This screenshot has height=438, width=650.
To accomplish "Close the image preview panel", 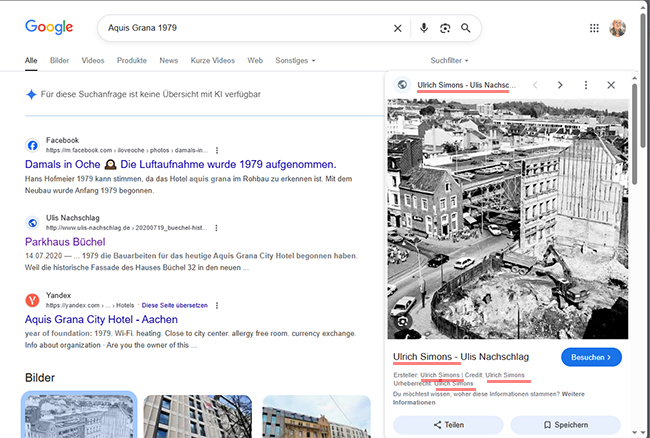I will [x=611, y=85].
